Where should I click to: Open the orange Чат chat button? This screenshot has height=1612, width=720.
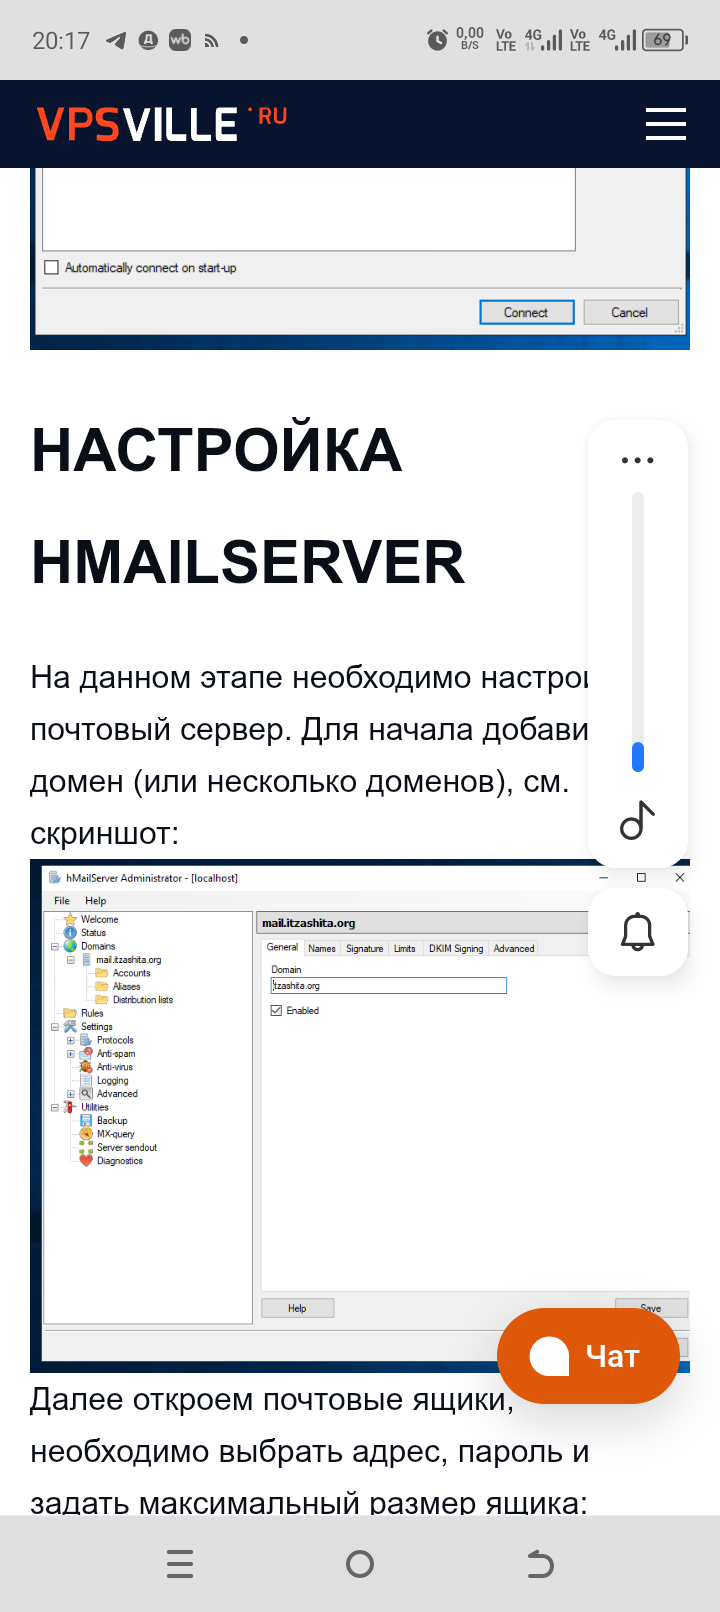pos(588,1356)
